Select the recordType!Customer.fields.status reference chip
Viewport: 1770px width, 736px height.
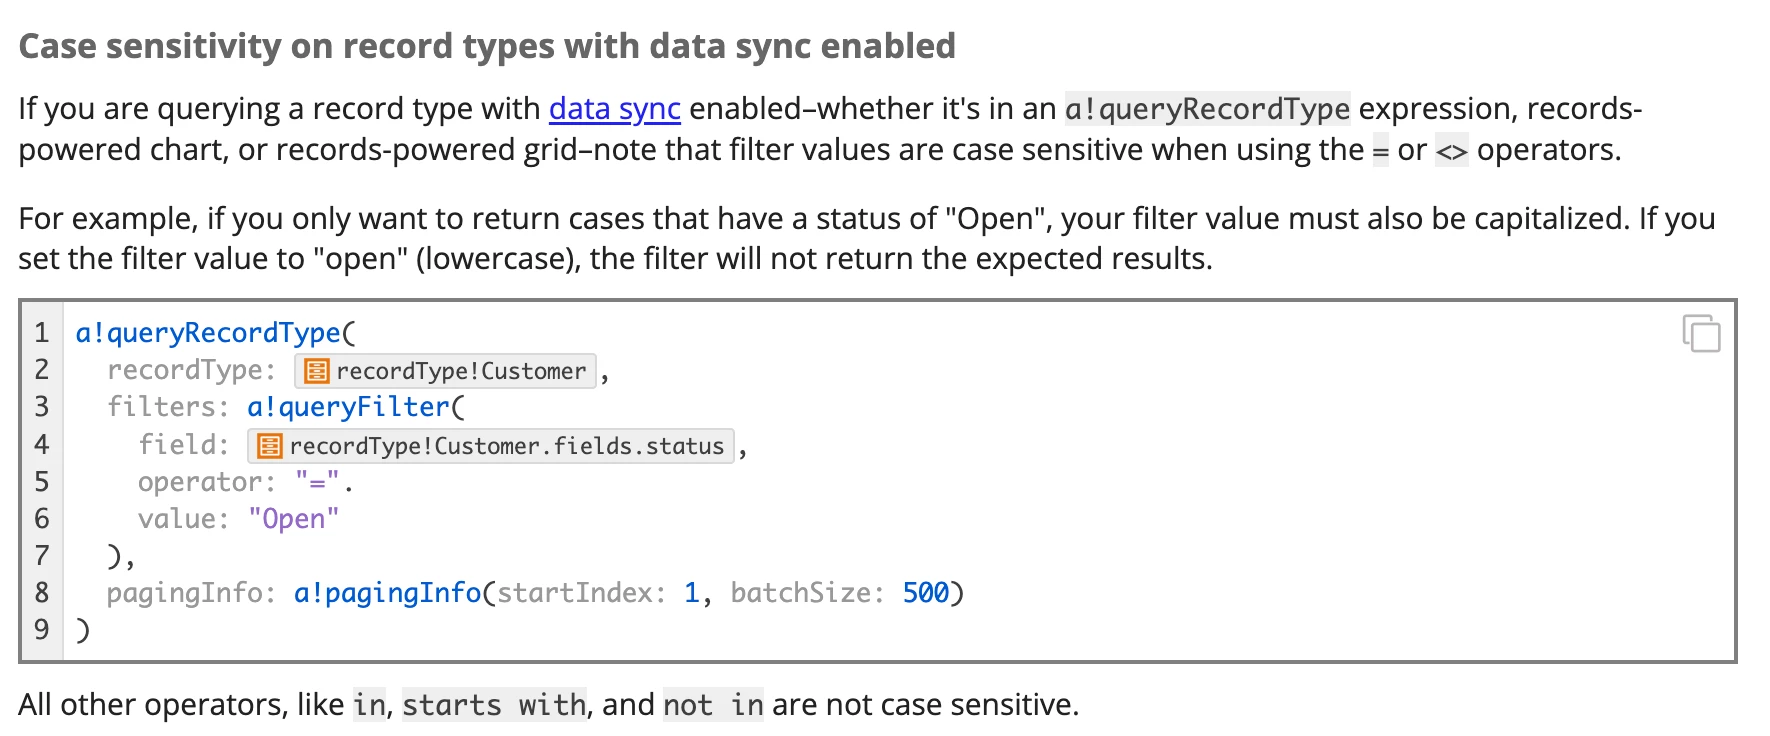coord(491,446)
